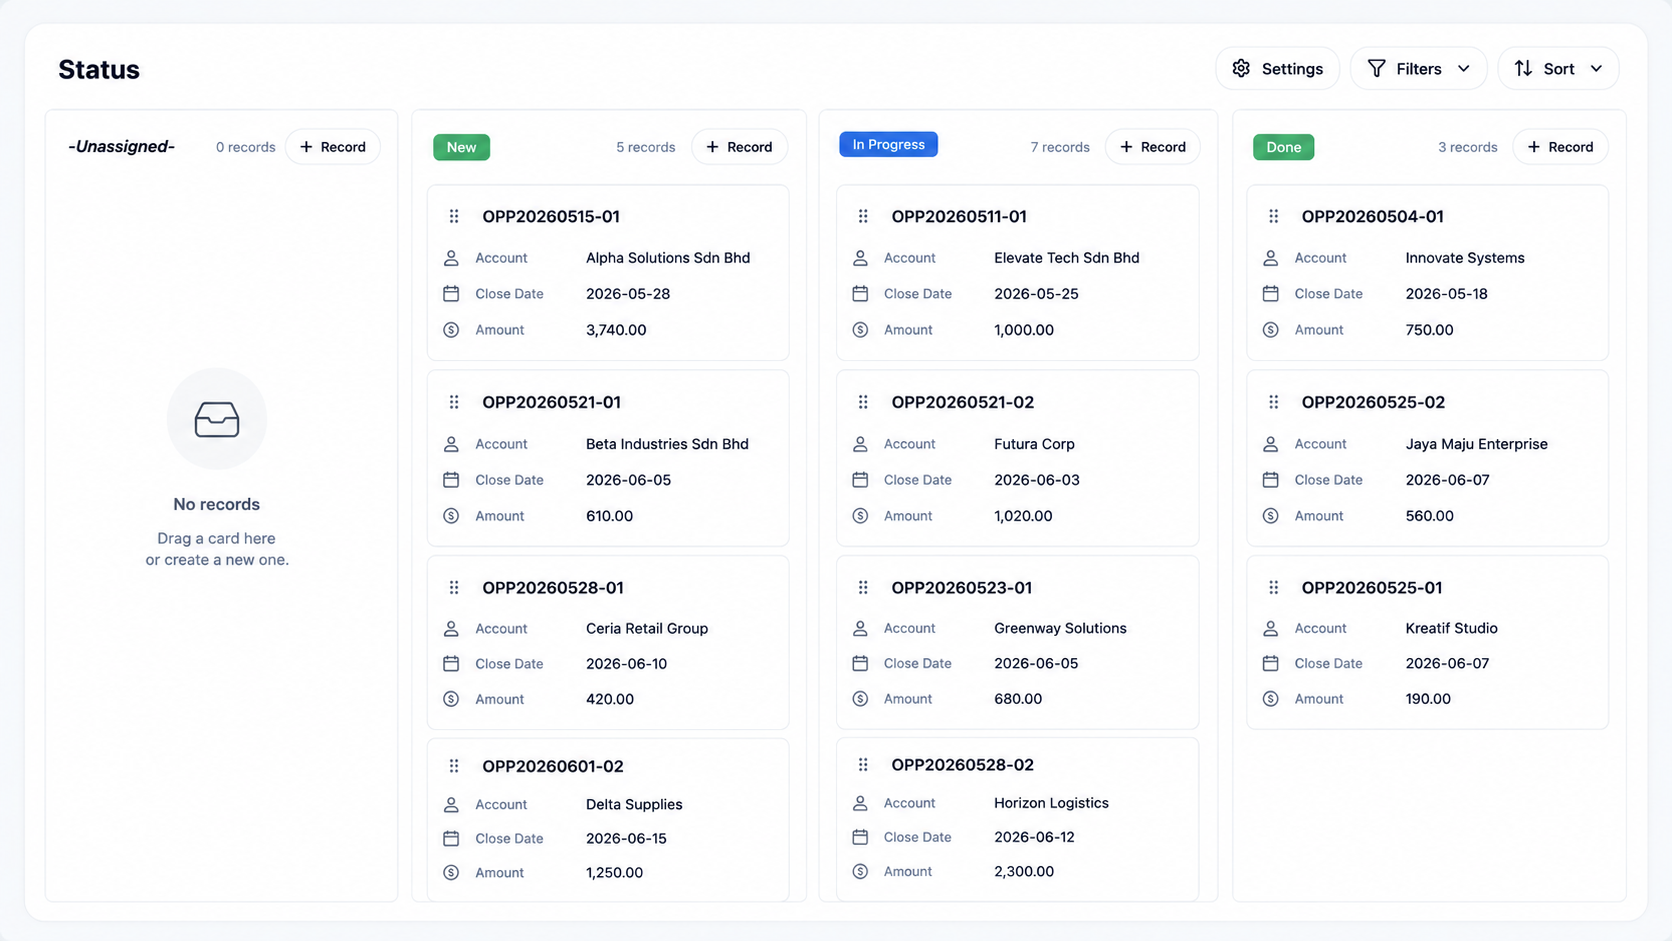Open opportunity OPP20260528-01 title
The image size is (1672, 941).
[x=553, y=588]
